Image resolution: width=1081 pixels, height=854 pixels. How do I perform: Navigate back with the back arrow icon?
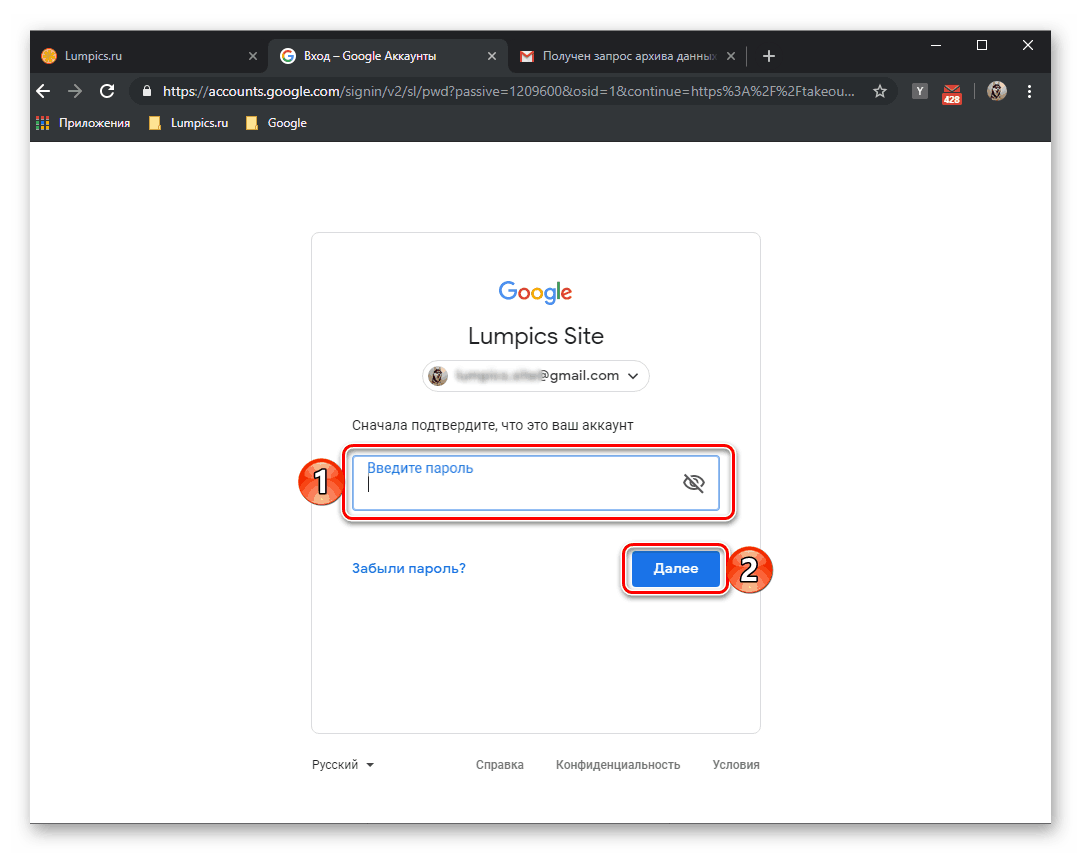click(x=42, y=91)
